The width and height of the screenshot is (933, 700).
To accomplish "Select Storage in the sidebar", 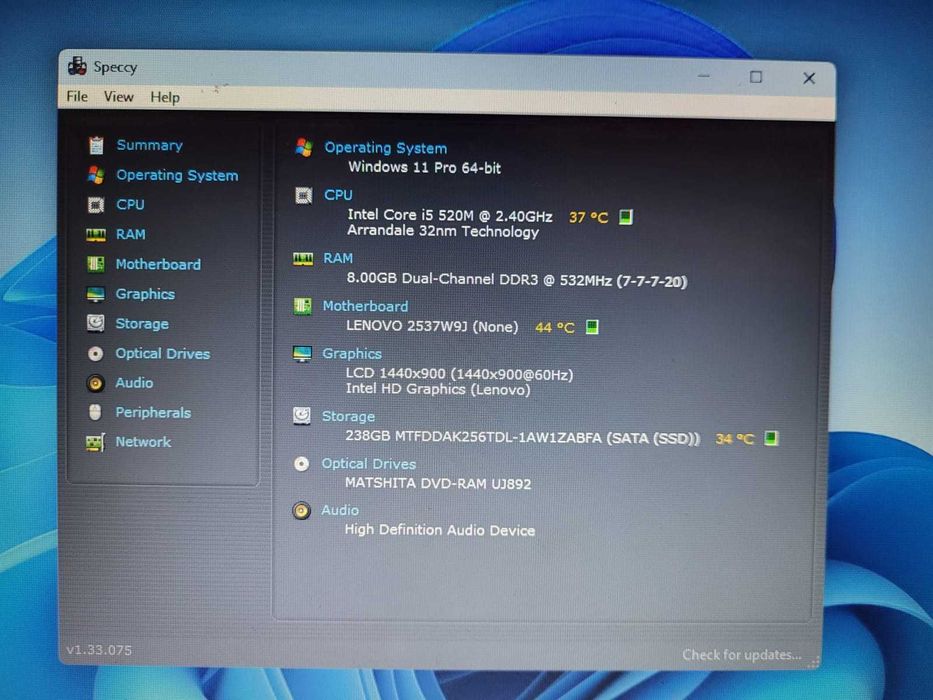I will click(x=142, y=324).
